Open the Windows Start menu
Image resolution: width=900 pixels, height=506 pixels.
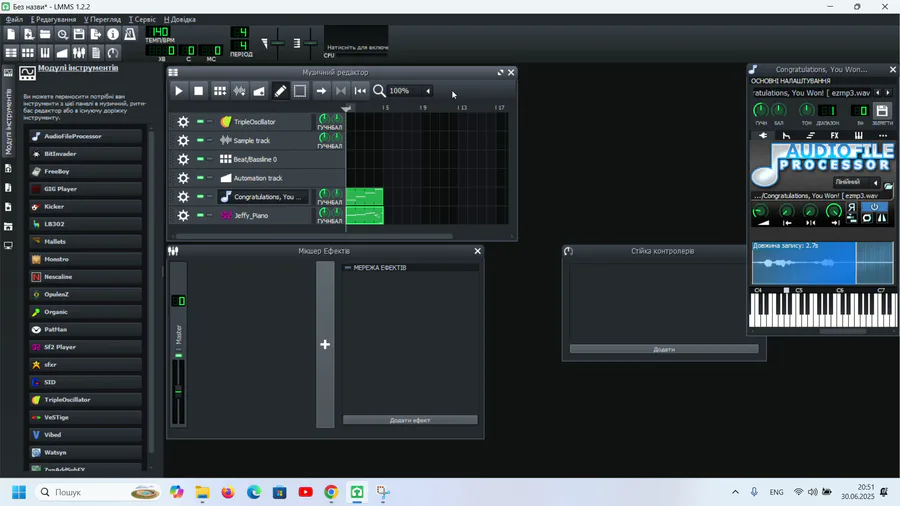coord(19,492)
